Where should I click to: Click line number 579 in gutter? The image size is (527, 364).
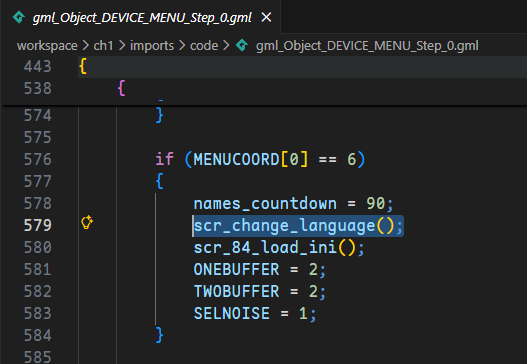tap(38, 226)
